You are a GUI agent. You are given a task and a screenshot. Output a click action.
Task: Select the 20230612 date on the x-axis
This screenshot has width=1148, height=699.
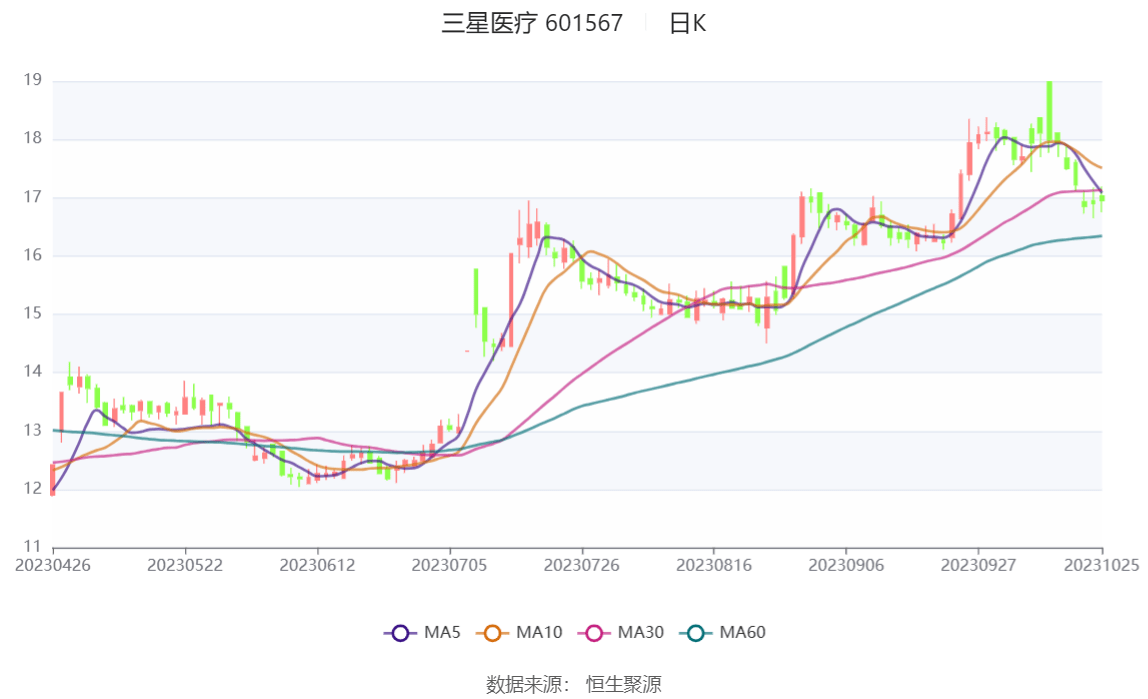[317, 565]
